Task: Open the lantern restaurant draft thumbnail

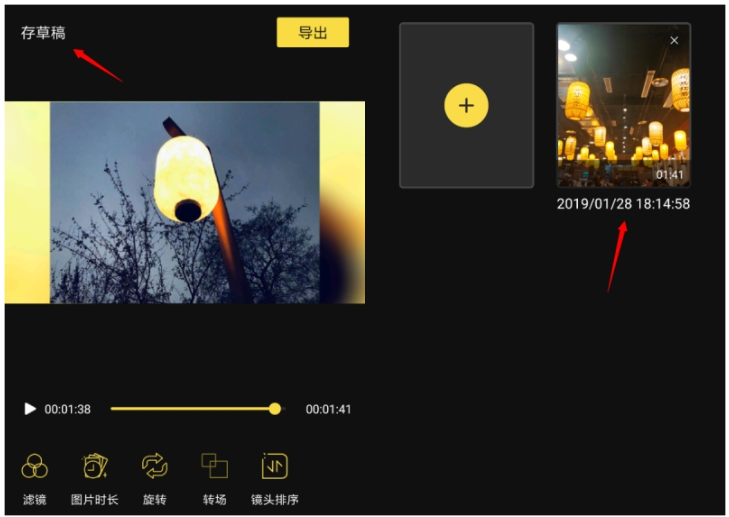Action: point(623,106)
